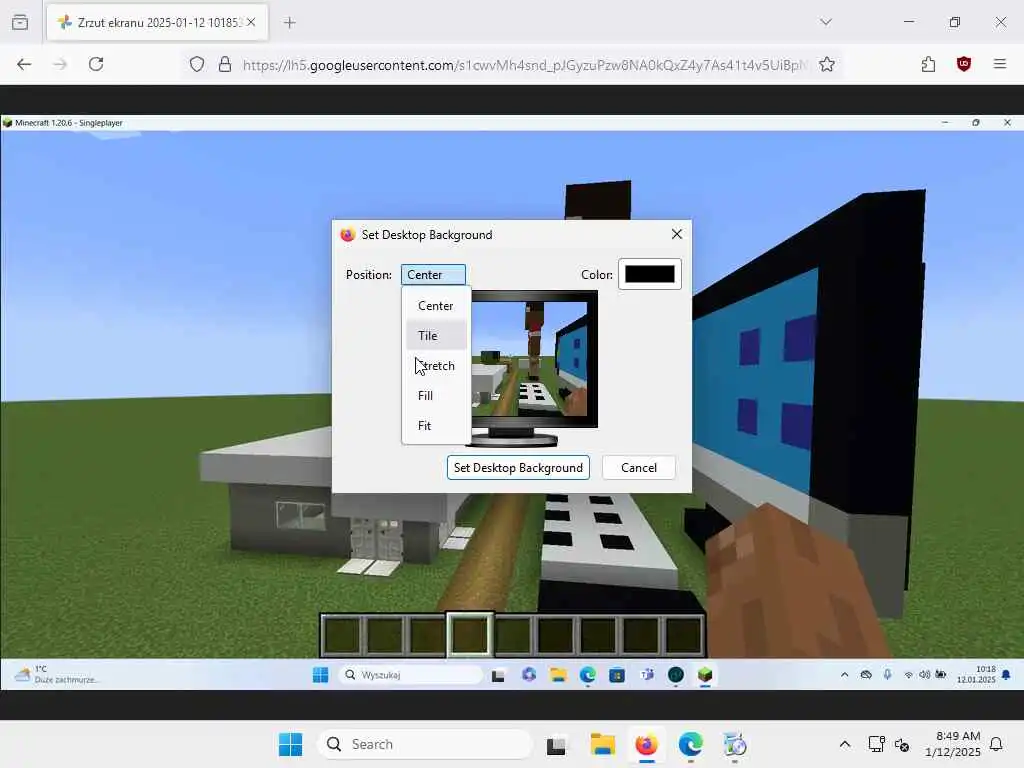Image resolution: width=1024 pixels, height=768 pixels.
Task: Choose Center from the position list
Action: tap(436, 306)
